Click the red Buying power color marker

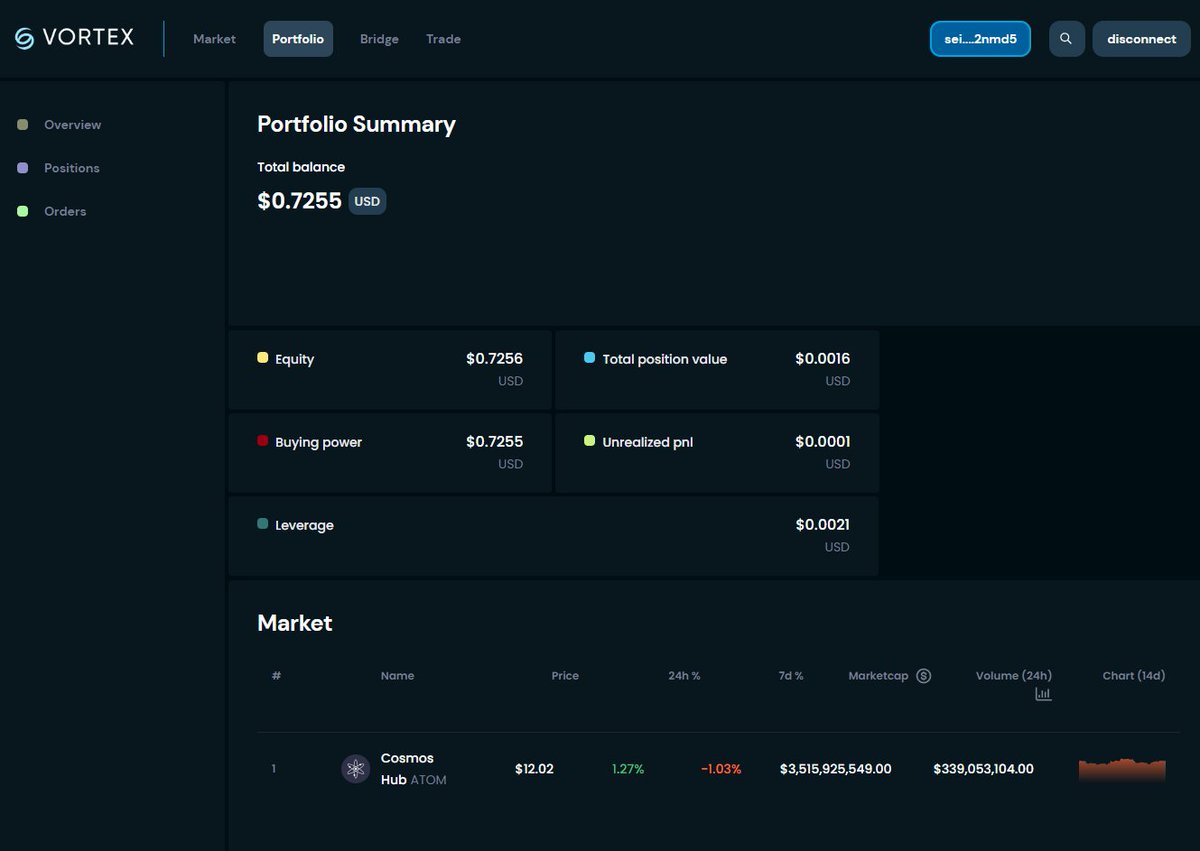tap(263, 440)
